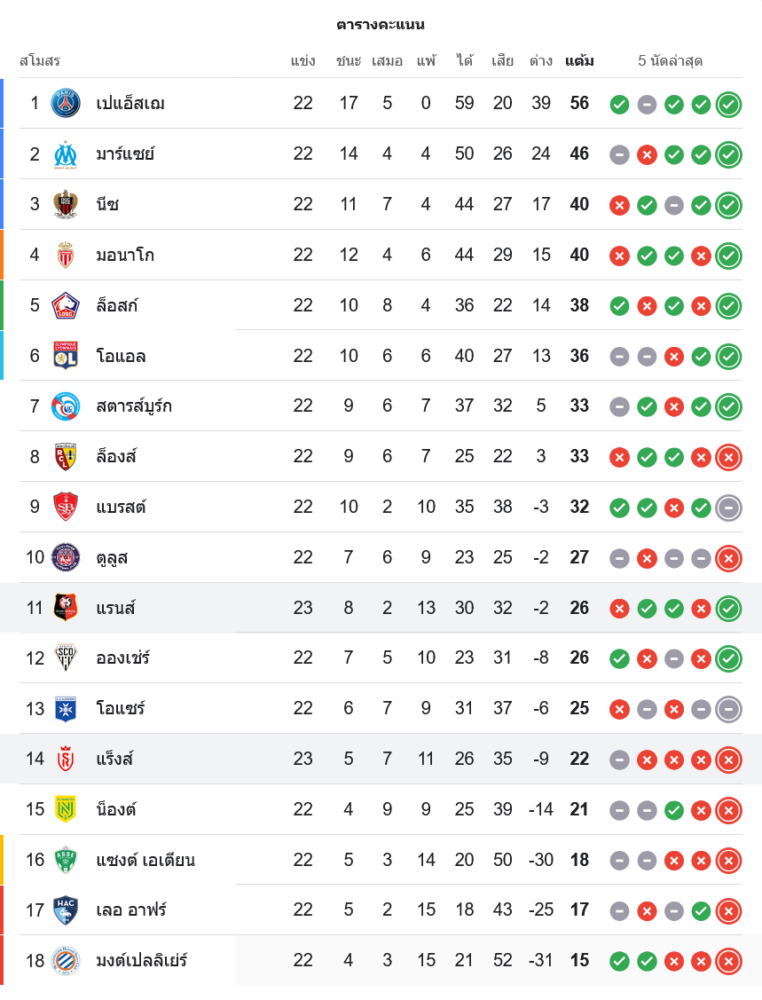762x1000 pixels.
Task: Open PSG's latest circled win result icon
Action: point(729,104)
